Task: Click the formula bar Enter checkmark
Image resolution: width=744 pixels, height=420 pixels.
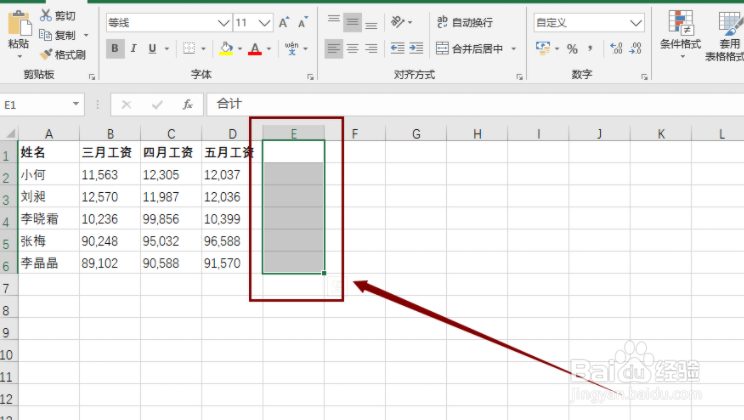Action: click(157, 104)
